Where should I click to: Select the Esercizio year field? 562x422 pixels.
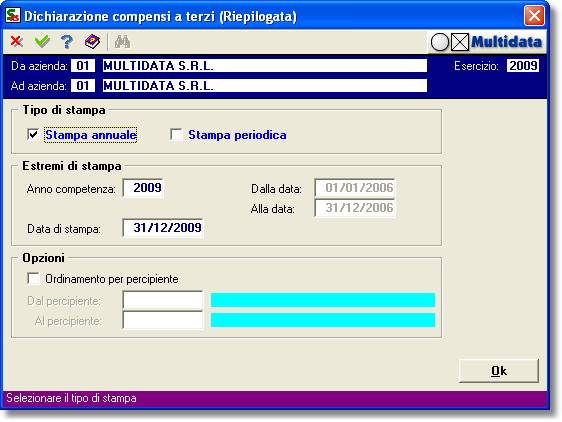click(x=523, y=66)
